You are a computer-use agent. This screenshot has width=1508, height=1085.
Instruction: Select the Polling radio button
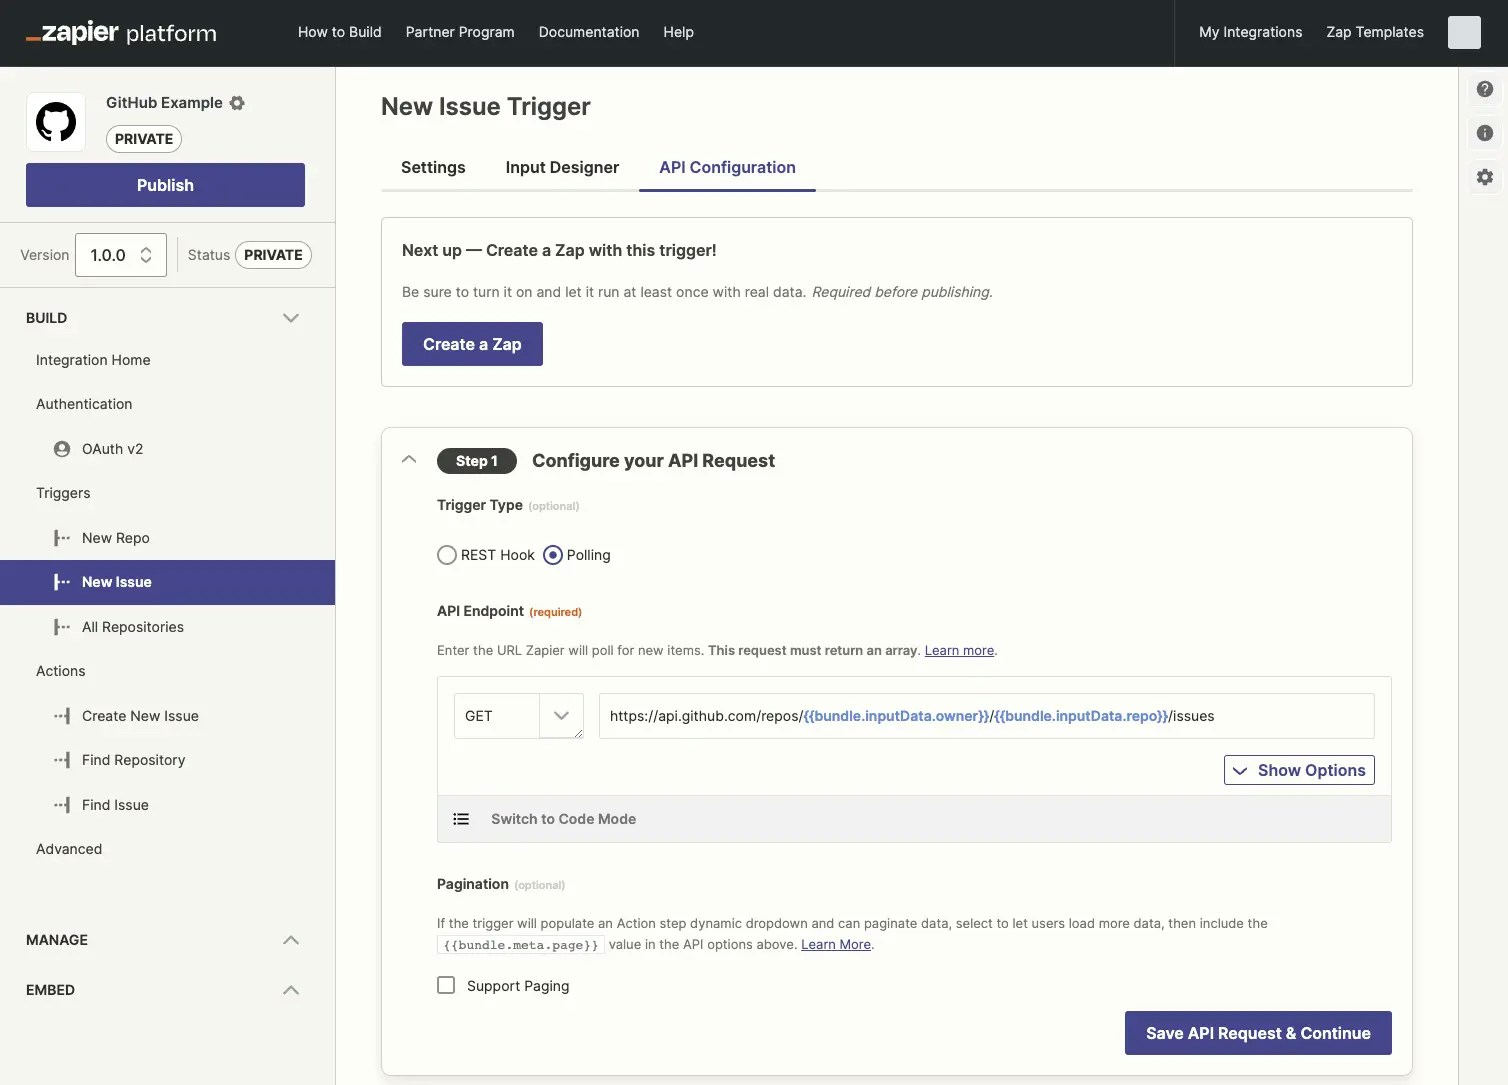[x=552, y=555]
